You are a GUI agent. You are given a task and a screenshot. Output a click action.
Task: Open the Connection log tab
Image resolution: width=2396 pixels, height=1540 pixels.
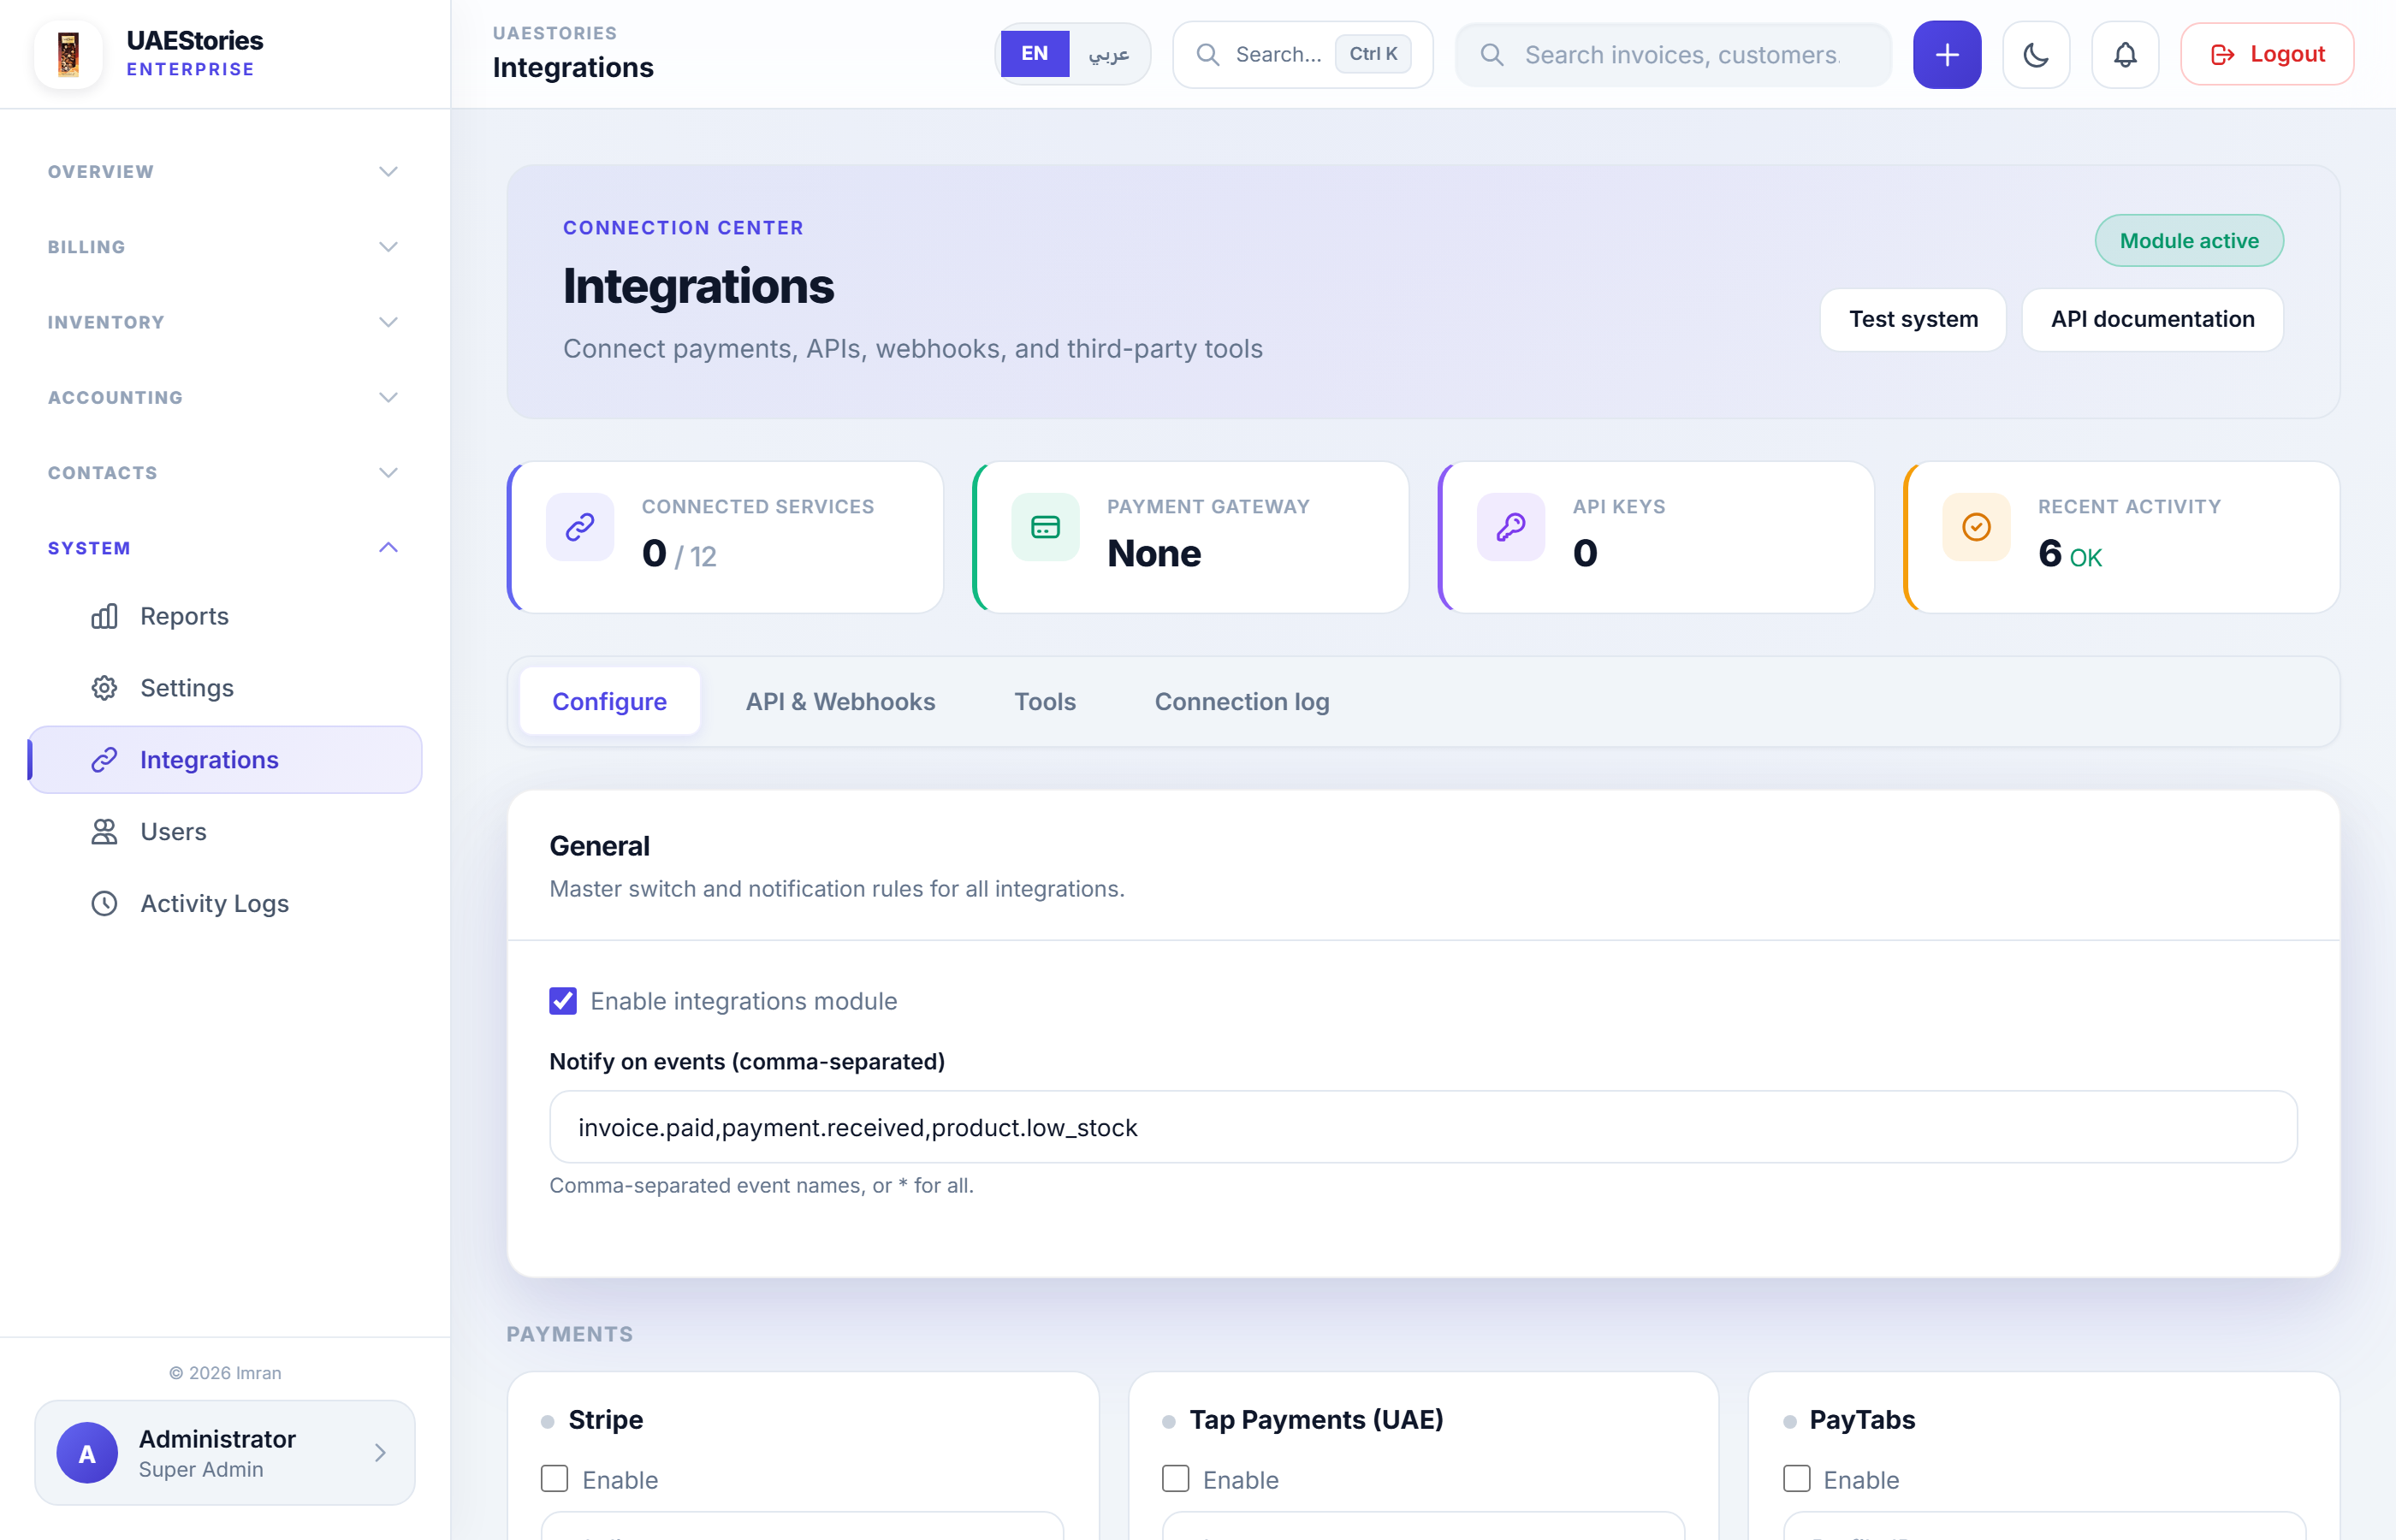(x=1242, y=702)
